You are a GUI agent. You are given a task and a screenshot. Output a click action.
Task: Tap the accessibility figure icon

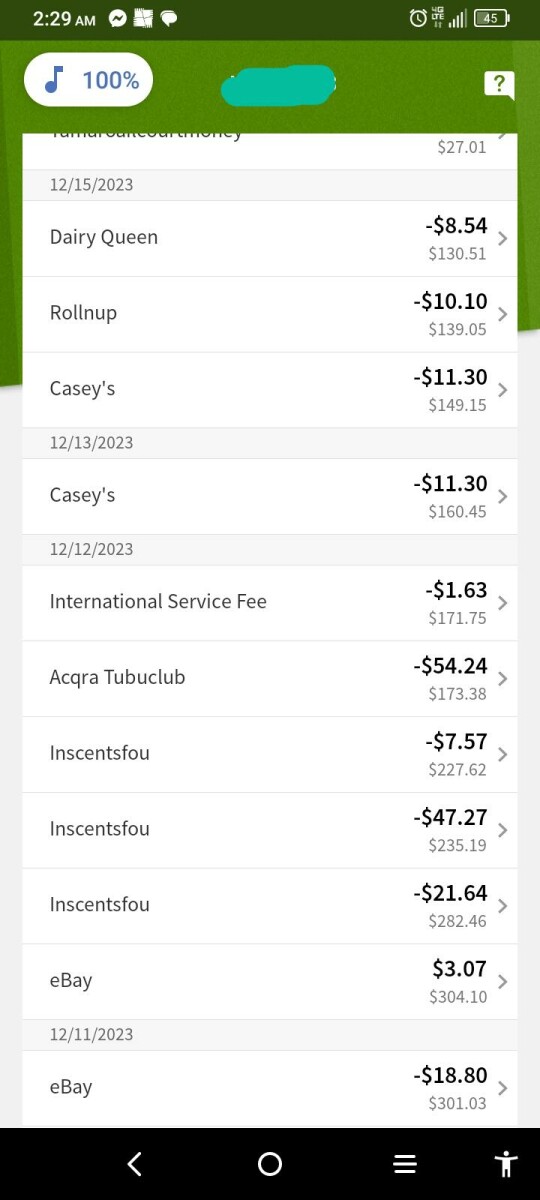(507, 1163)
